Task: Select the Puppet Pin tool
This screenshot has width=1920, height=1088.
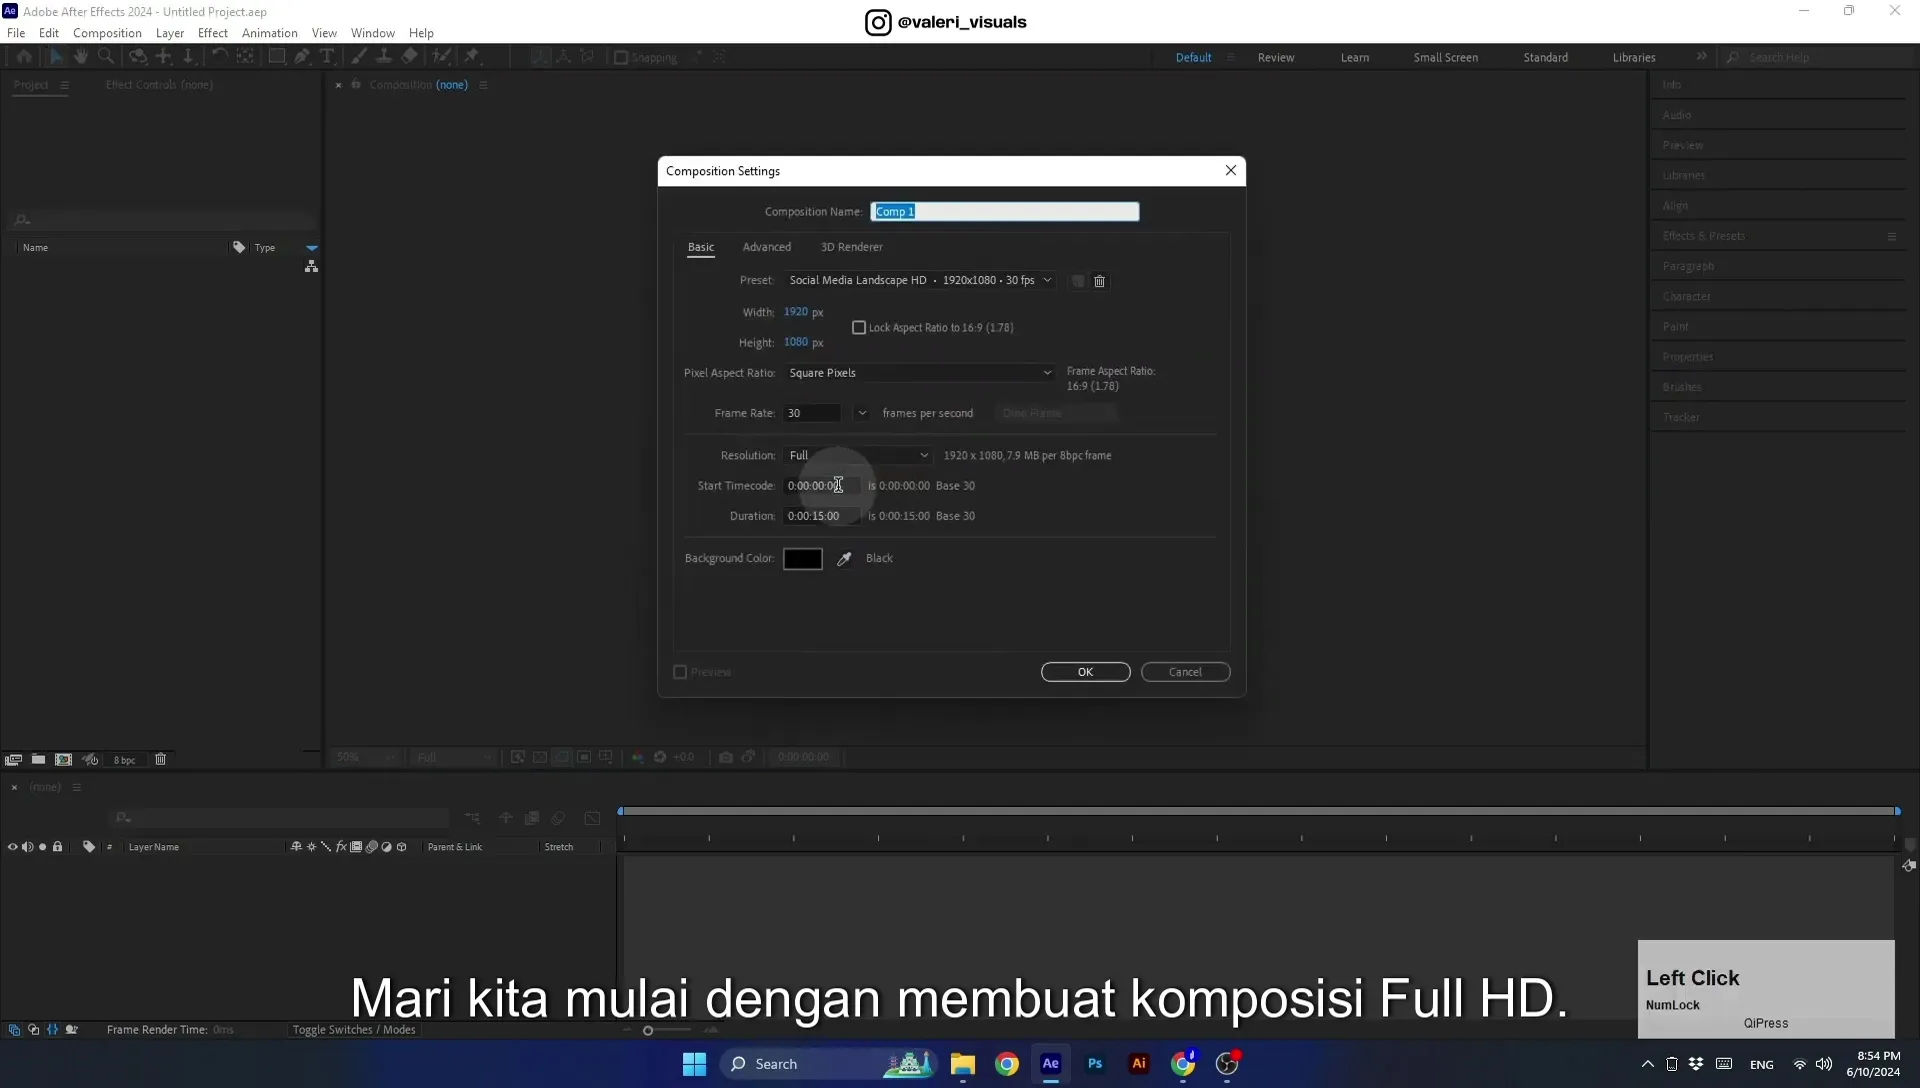Action: click(472, 57)
